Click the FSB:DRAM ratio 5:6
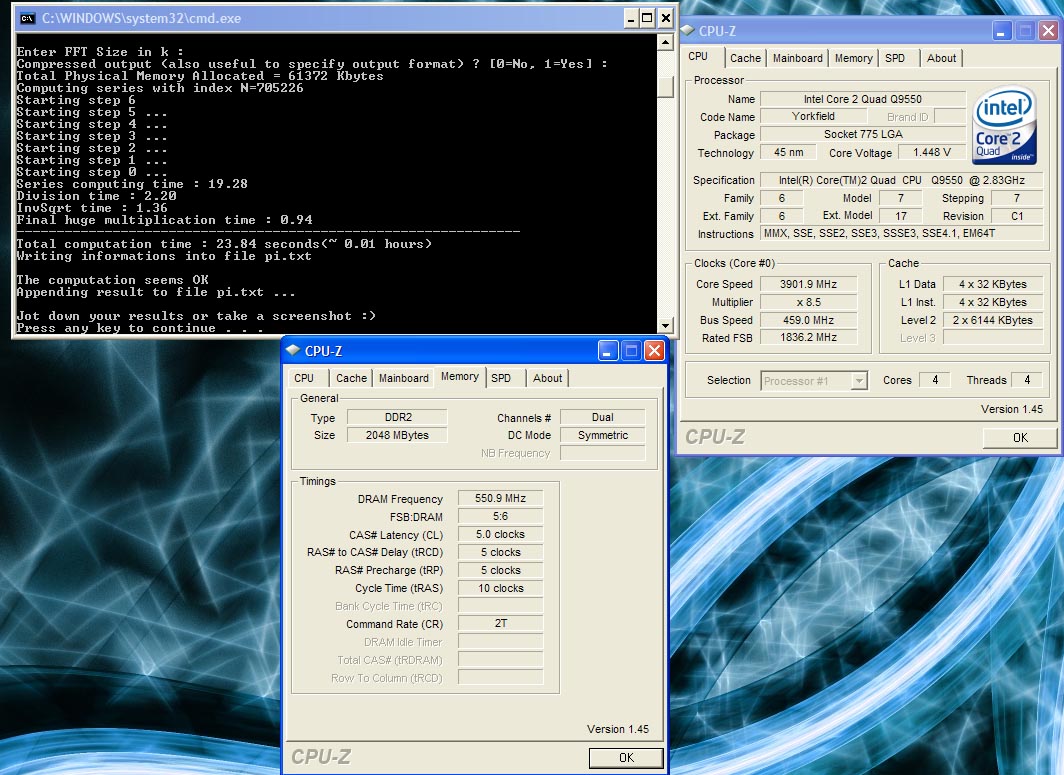The image size is (1064, 775). coord(500,516)
